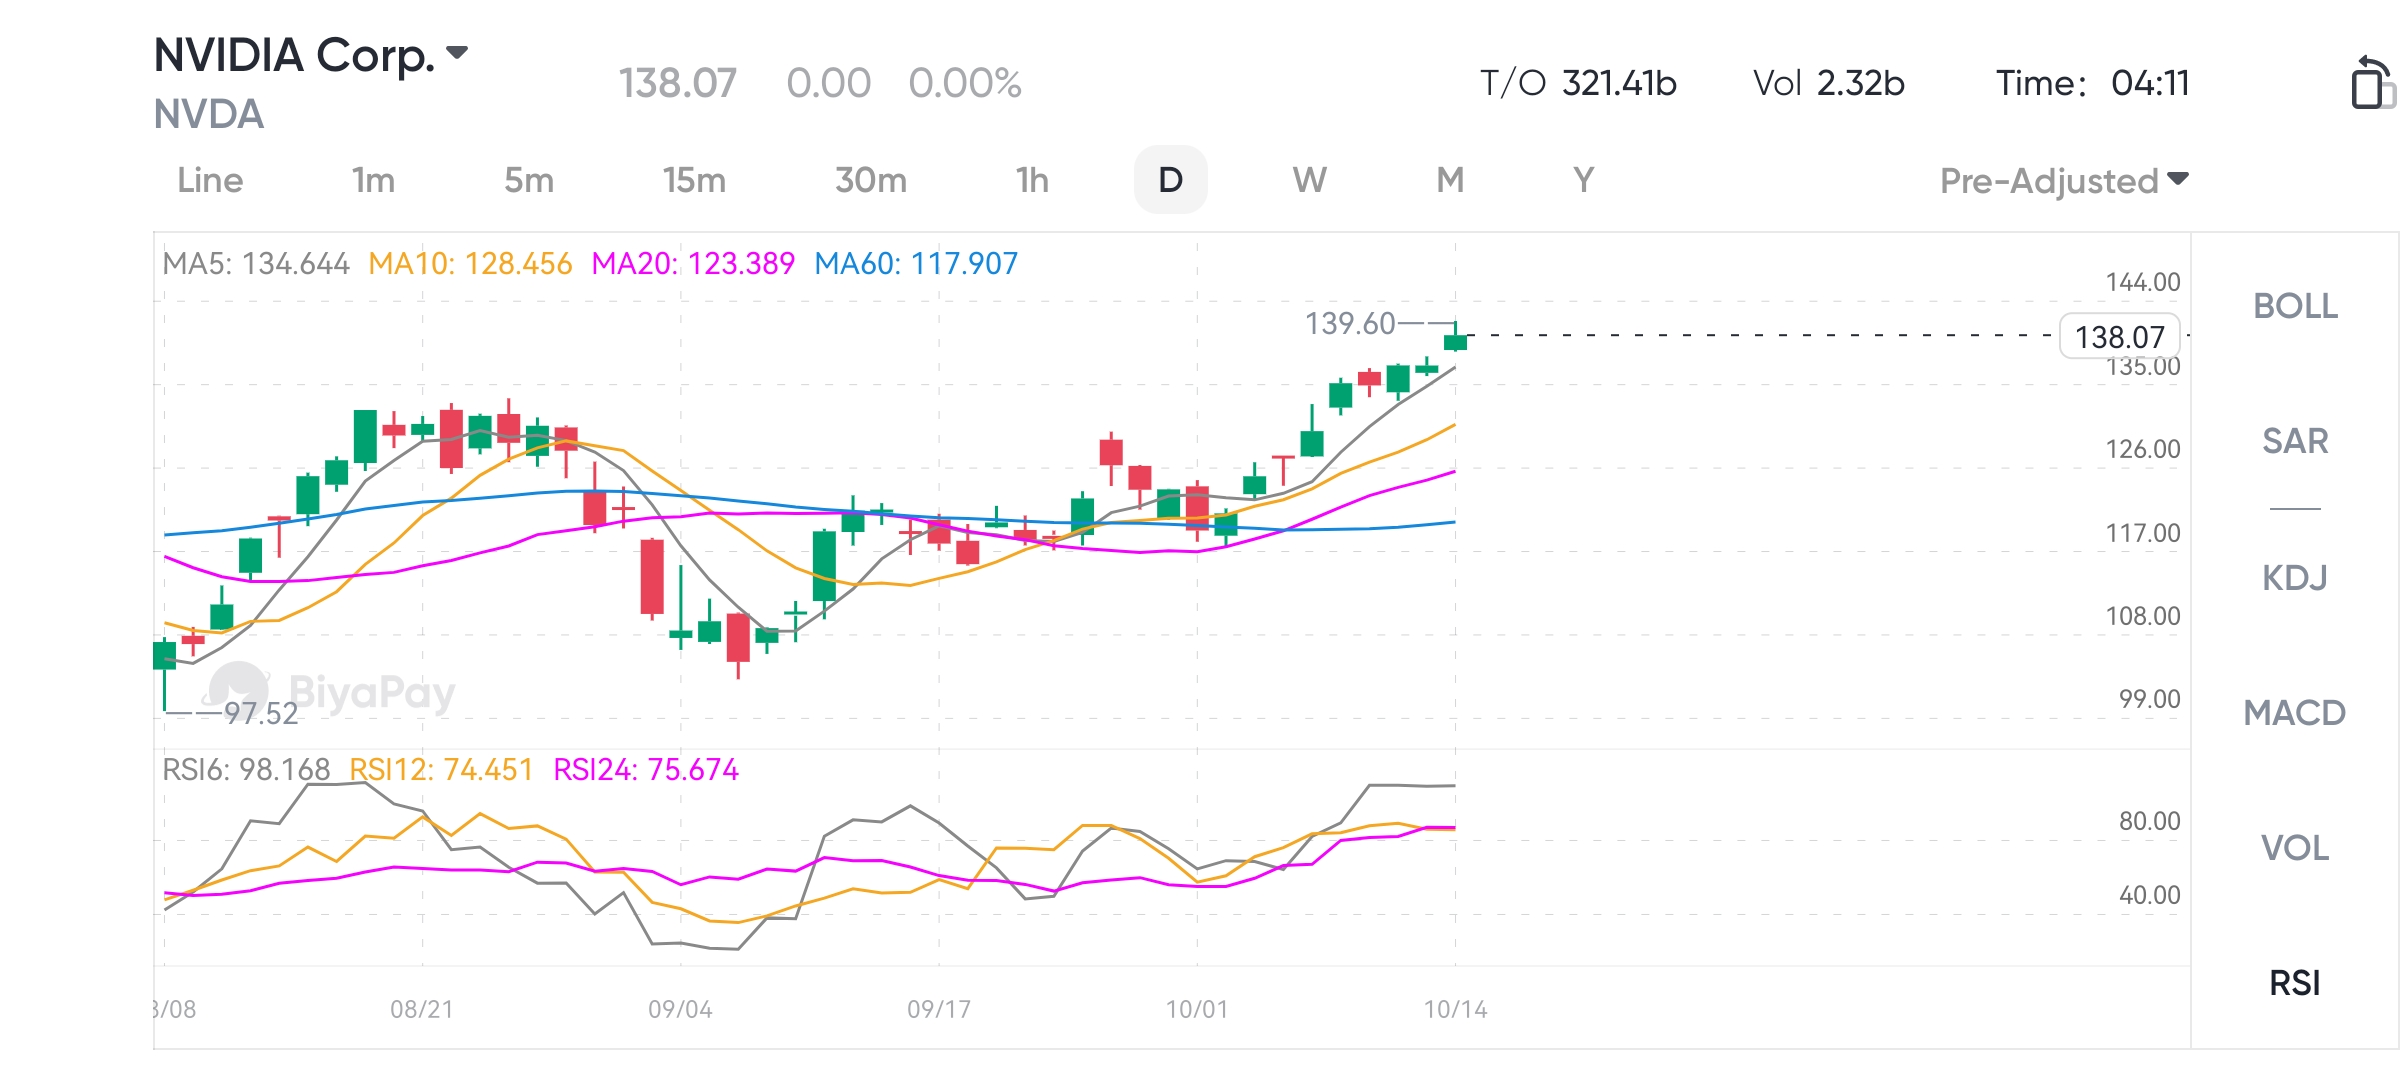The image size is (2400, 1080).
Task: Click the 10/14 date label
Action: 1455,1010
